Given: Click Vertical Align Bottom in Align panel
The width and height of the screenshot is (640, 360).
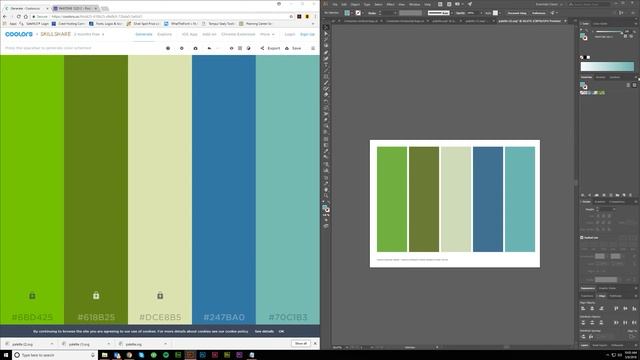Looking at the screenshot, I should click(634, 309).
